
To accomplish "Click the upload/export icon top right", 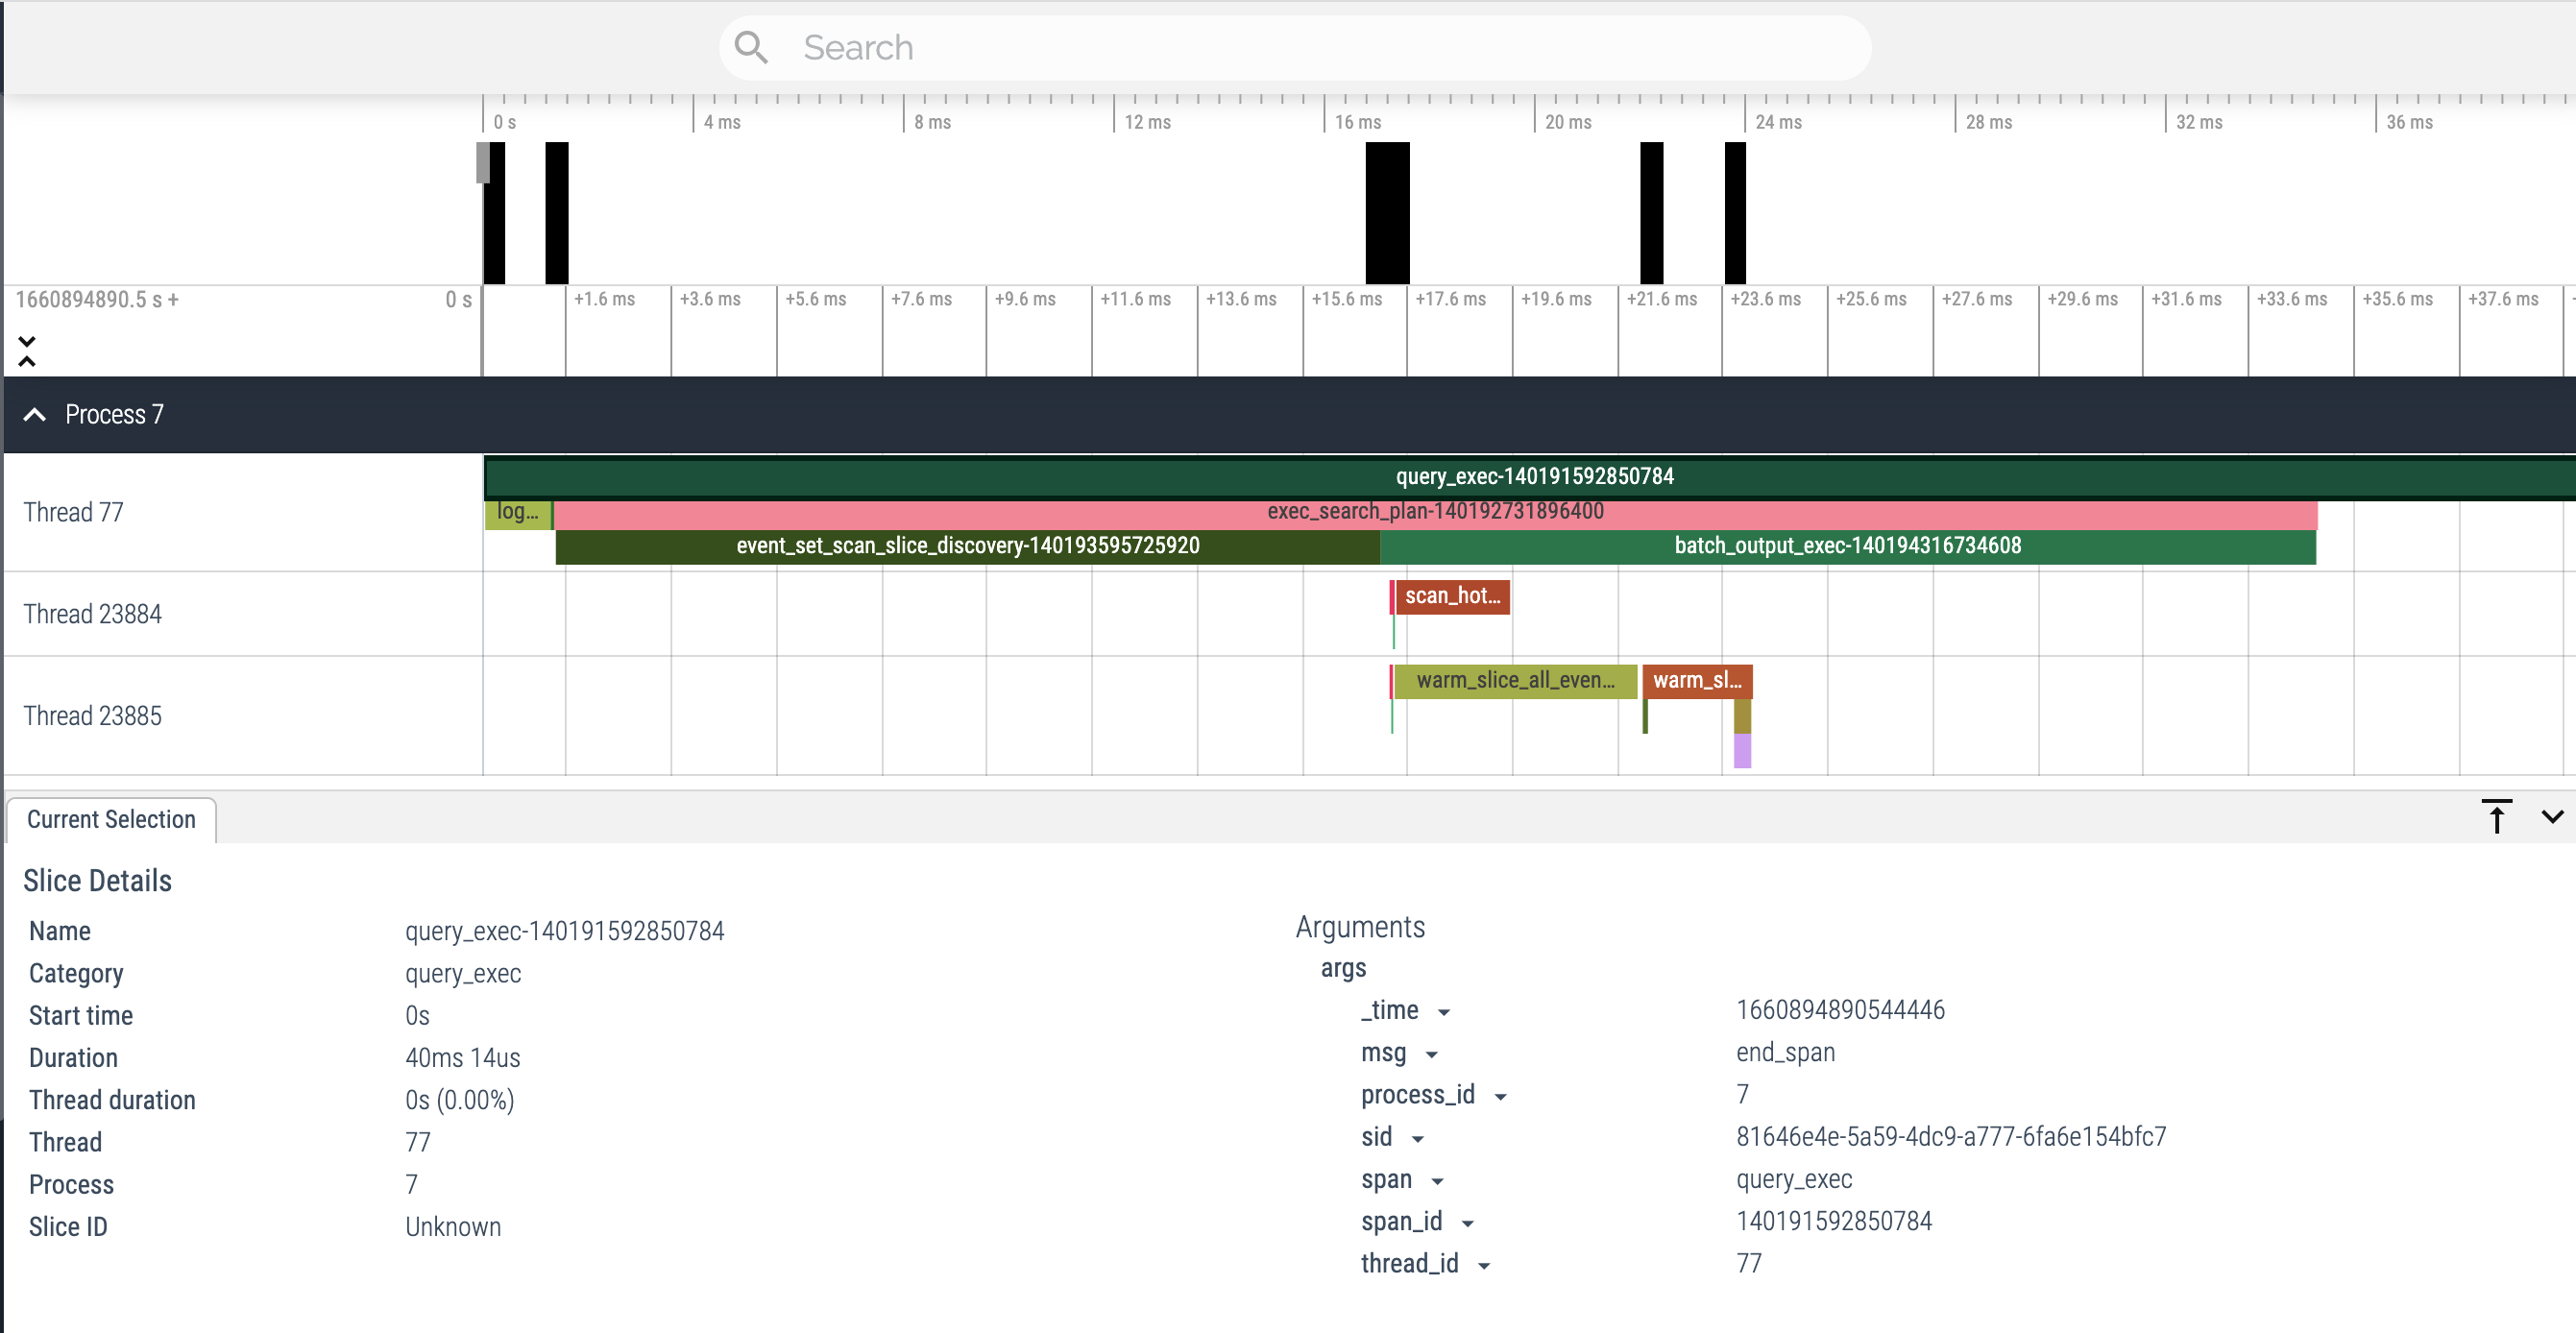I will (2496, 816).
